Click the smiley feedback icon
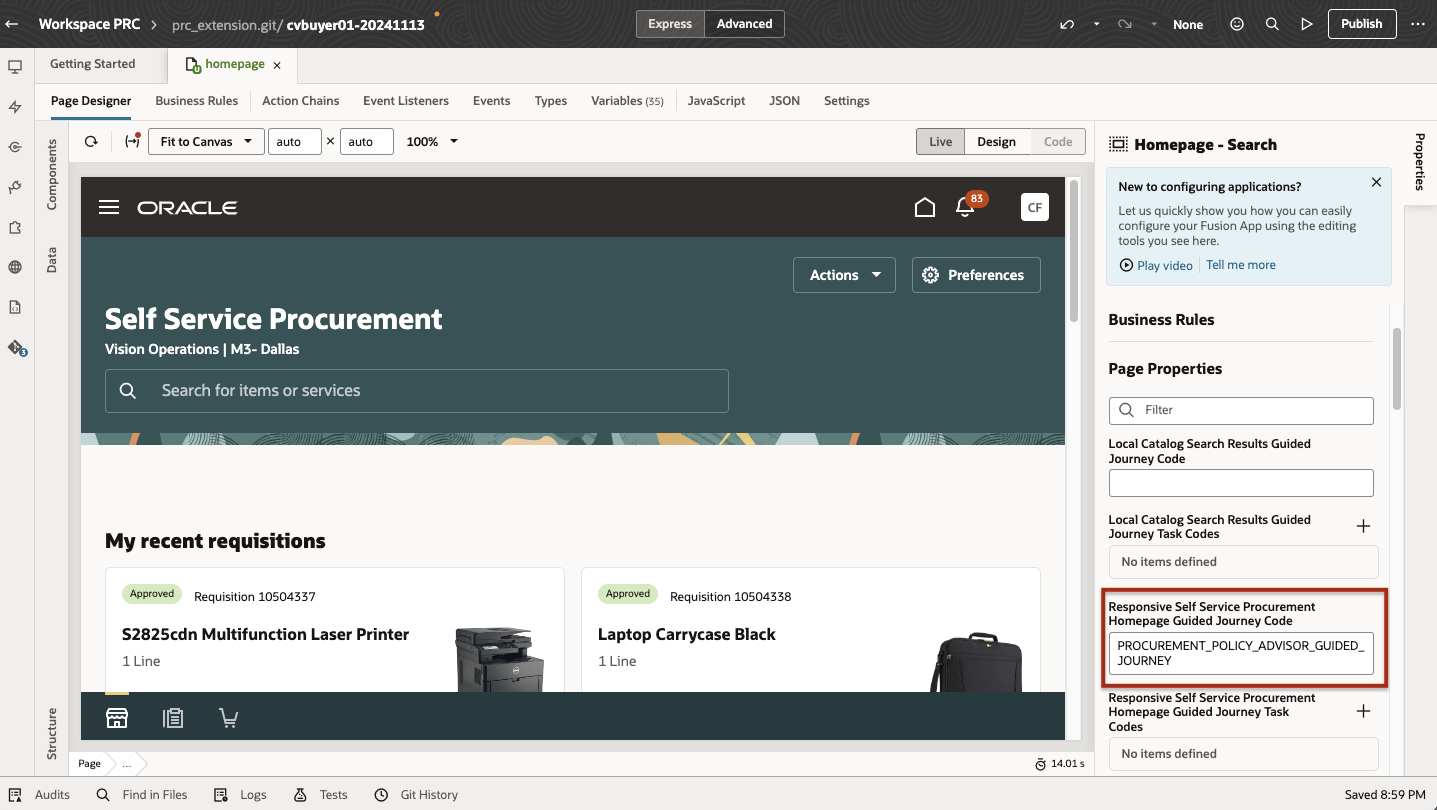The width and height of the screenshot is (1437, 810). pos(1237,24)
